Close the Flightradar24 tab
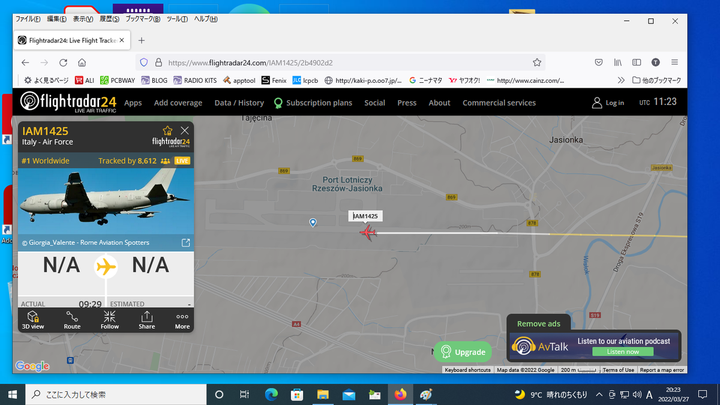720x405 pixels. [122, 40]
